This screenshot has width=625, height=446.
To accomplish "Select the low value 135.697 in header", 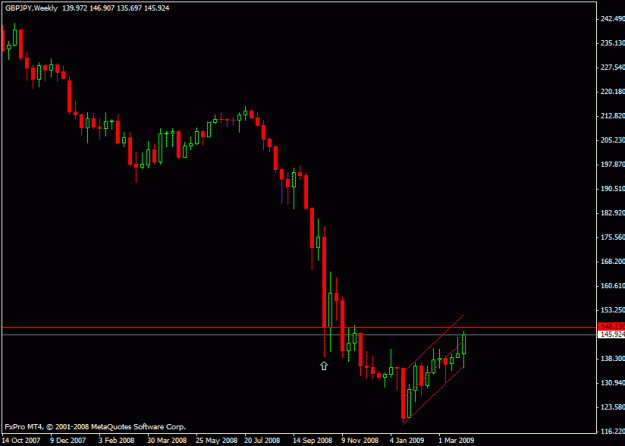I will (x=130, y=8).
